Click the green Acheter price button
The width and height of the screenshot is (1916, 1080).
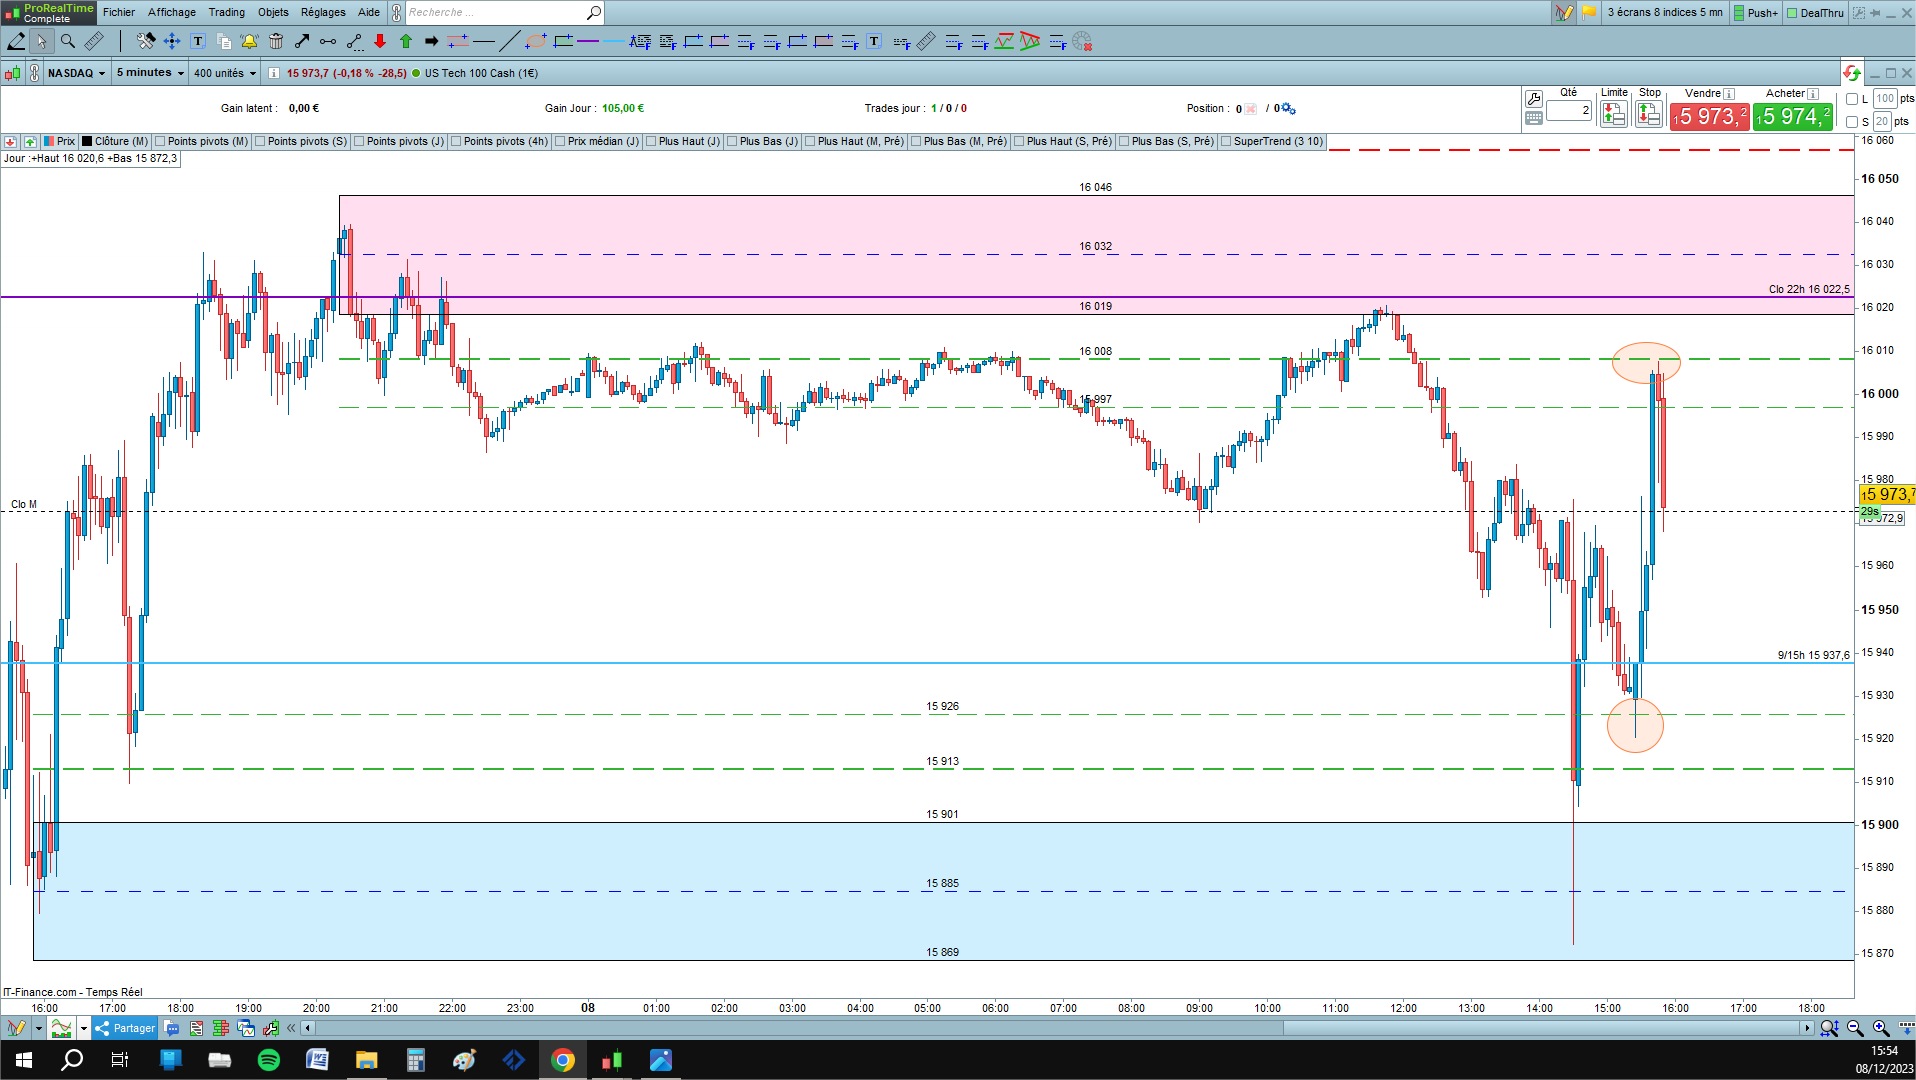[x=1793, y=117]
